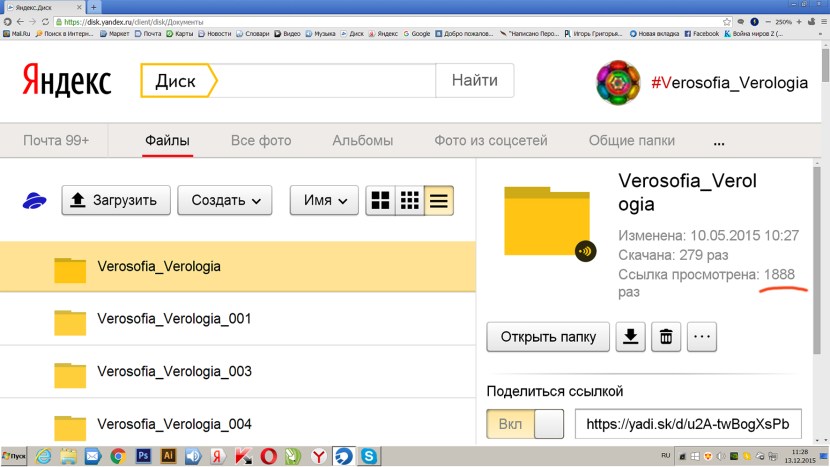Open the Альбомы tab

pos(362,141)
